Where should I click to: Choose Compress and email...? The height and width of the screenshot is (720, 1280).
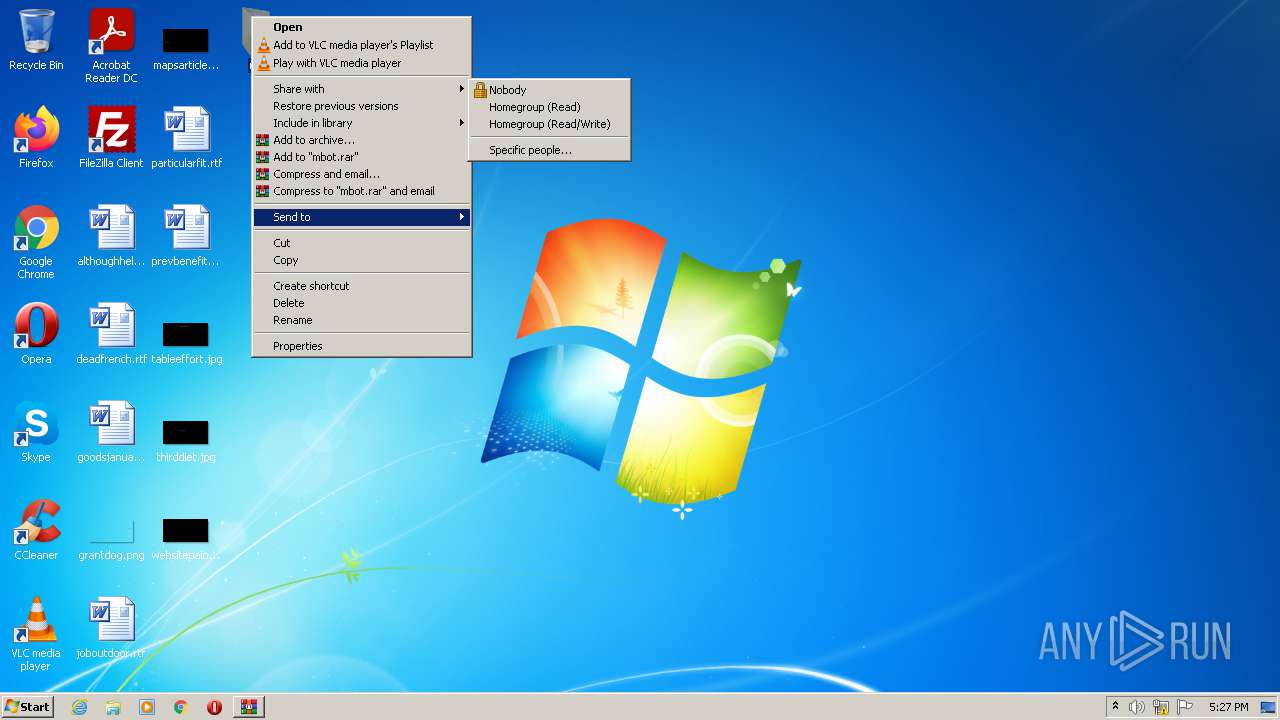362,174
